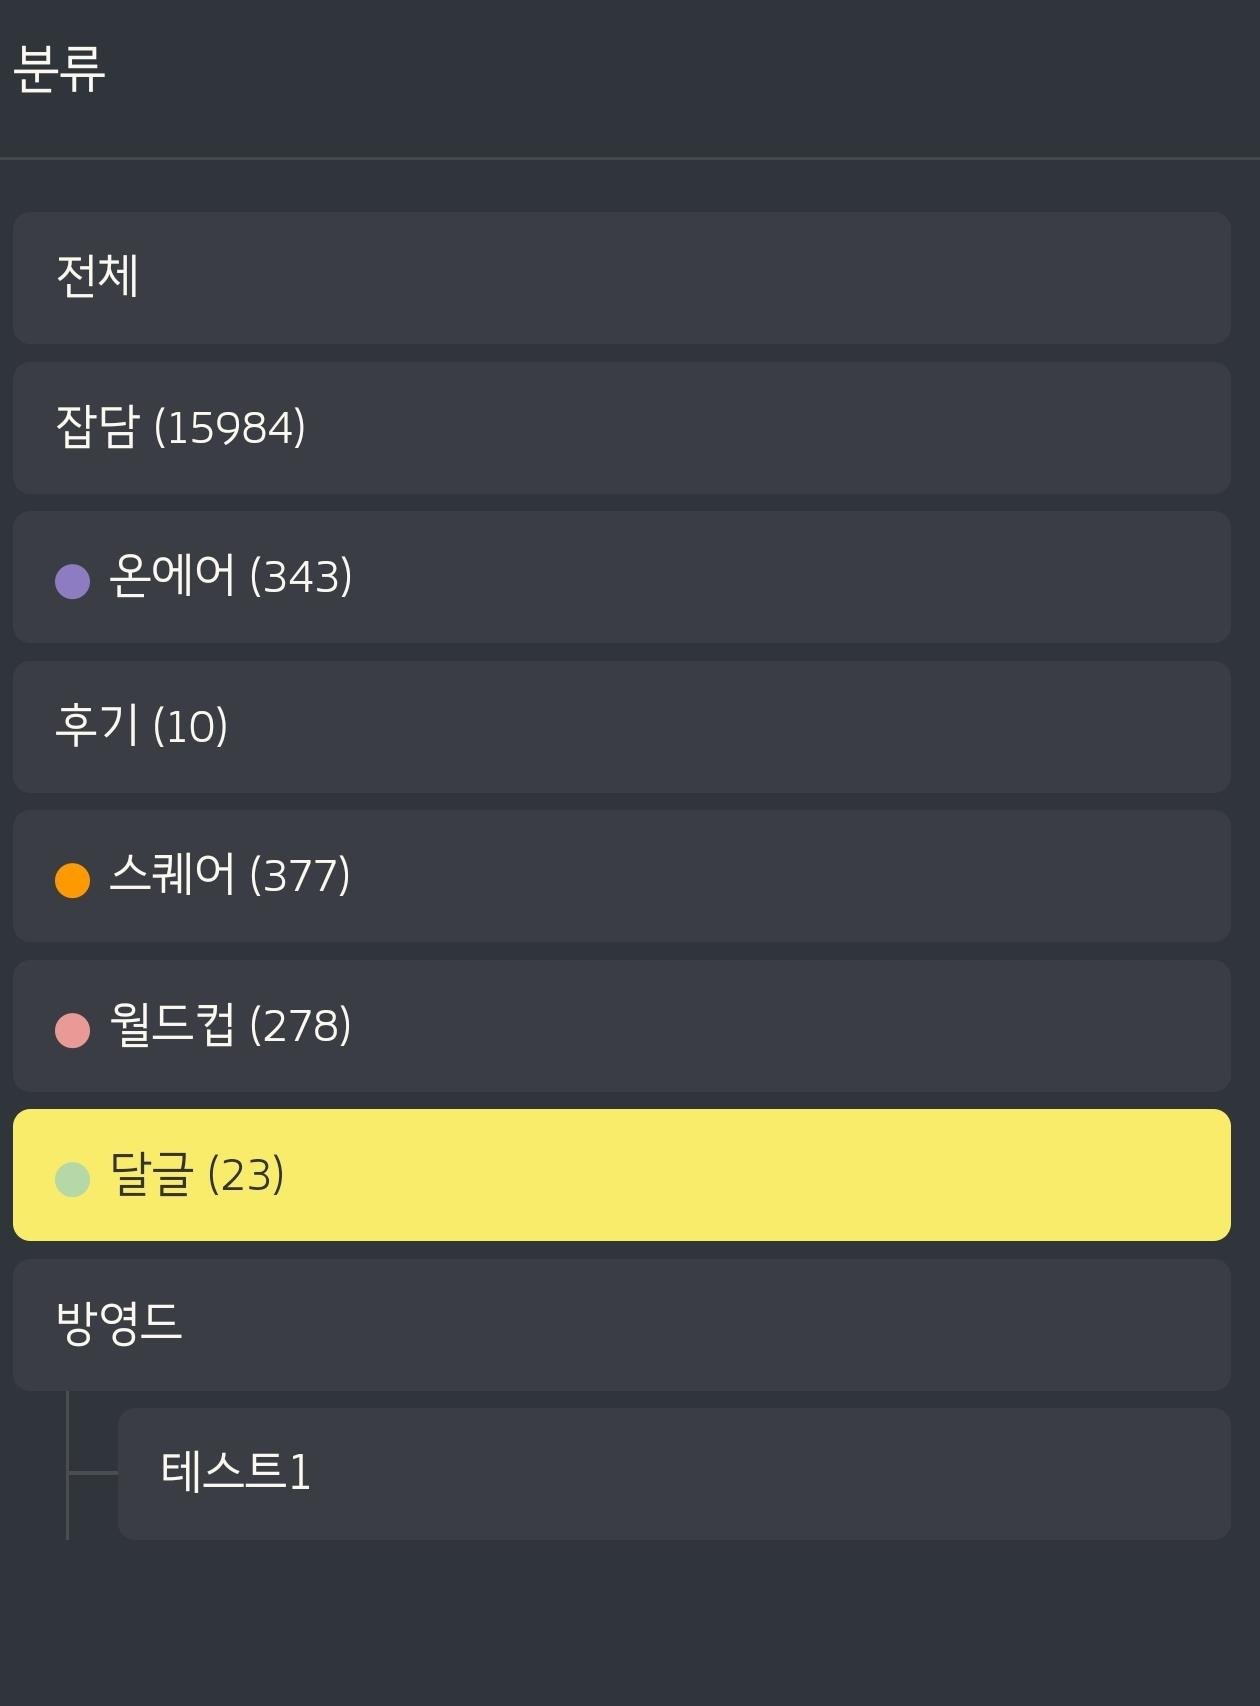1260x1706 pixels.
Task: Choose the 온에어 category name
Action: click(172, 576)
